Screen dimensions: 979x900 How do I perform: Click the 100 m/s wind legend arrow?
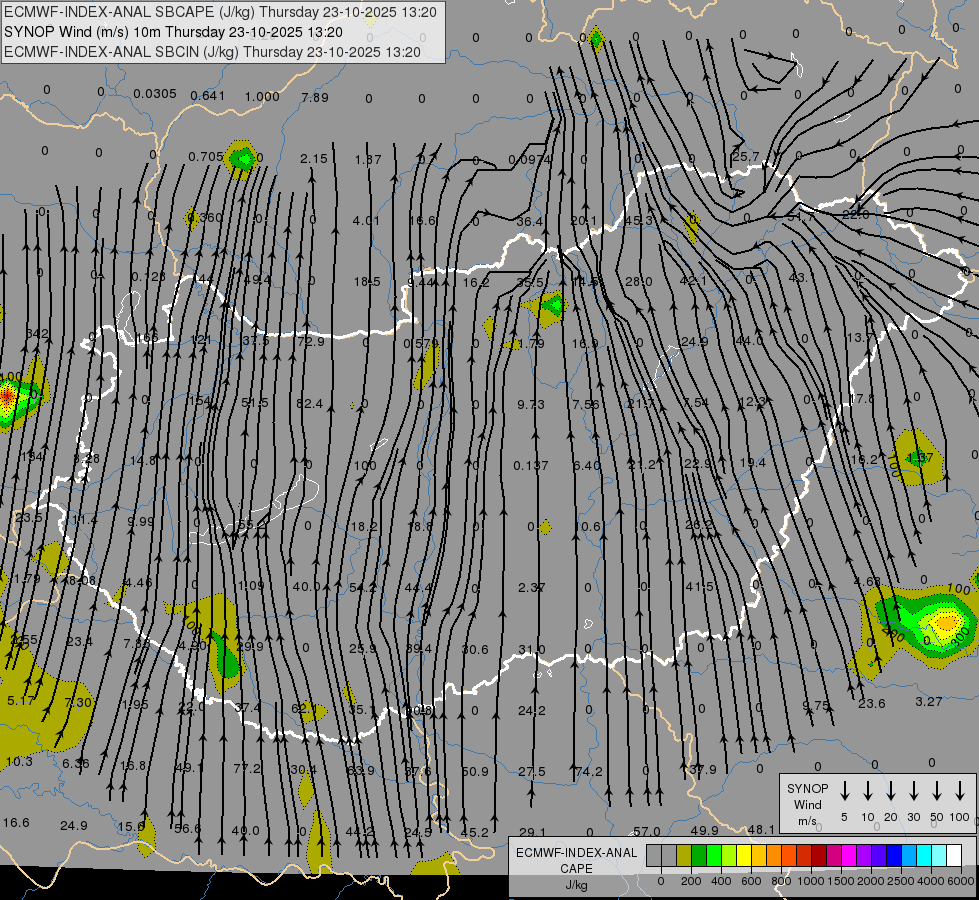960,791
